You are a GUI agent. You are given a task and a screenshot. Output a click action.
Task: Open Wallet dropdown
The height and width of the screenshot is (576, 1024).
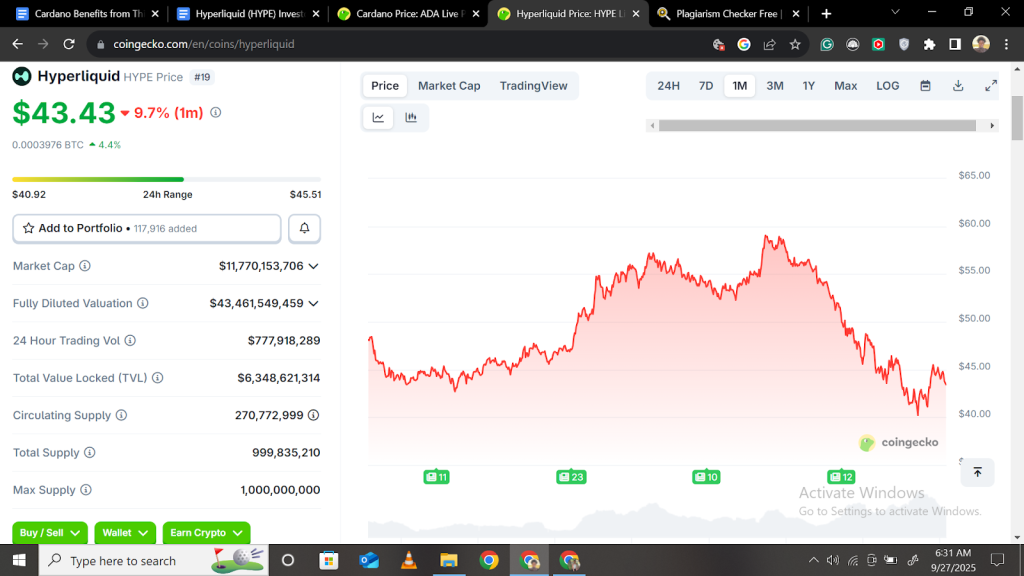pos(125,533)
